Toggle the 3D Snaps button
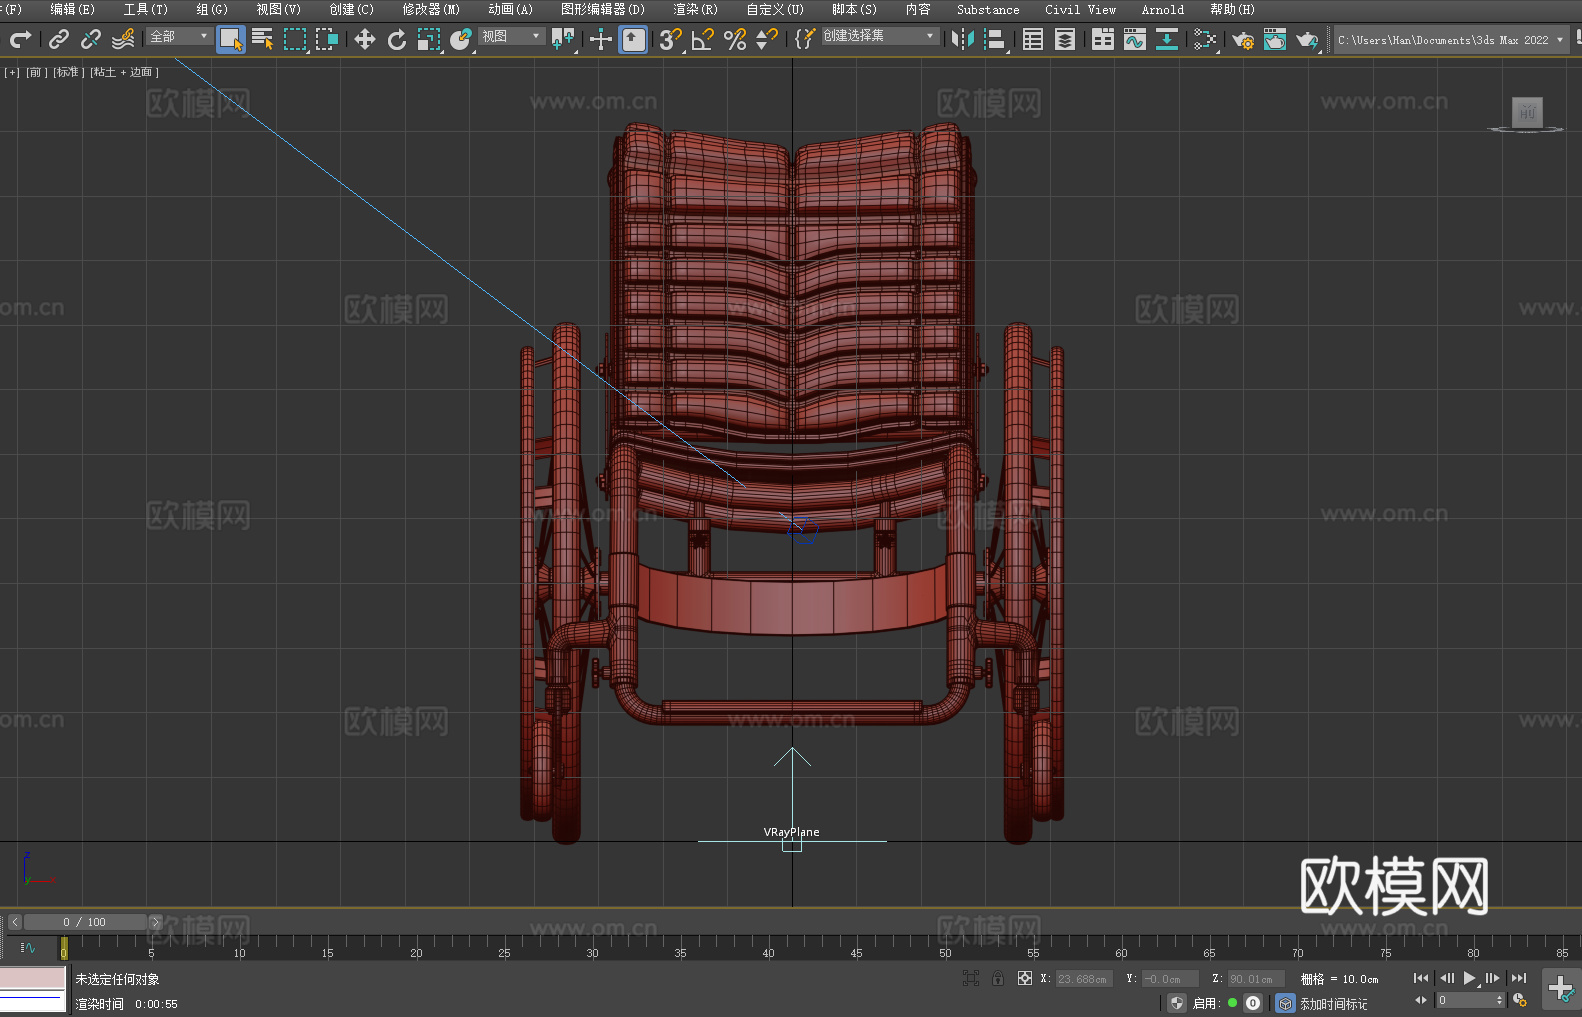 point(671,40)
